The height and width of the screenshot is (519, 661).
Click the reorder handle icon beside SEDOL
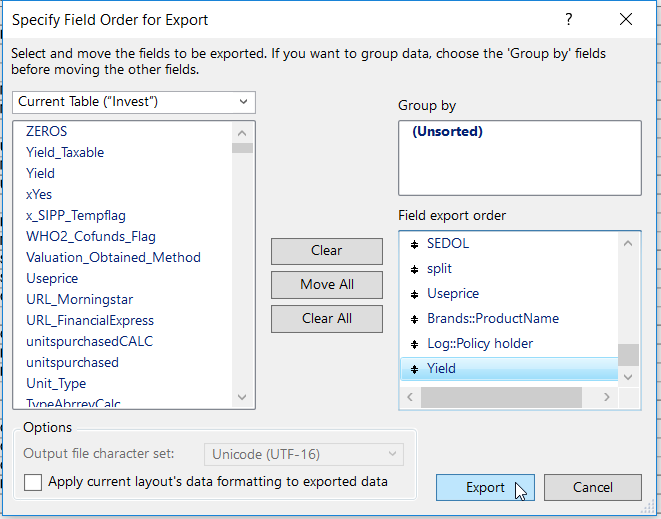tap(414, 244)
